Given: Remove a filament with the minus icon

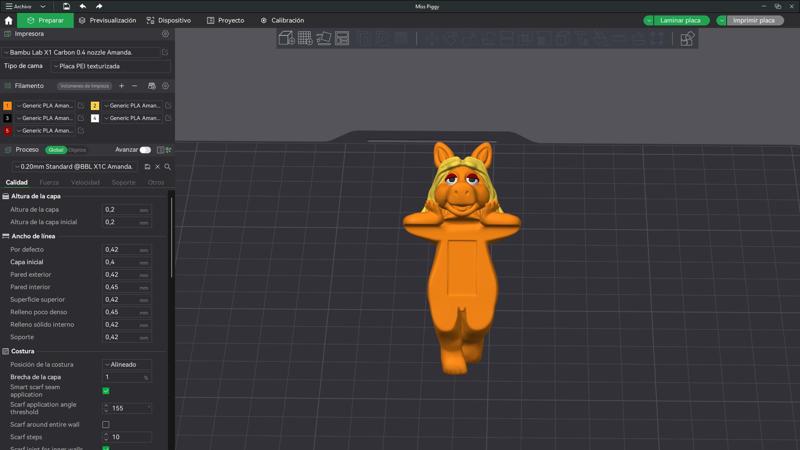Looking at the screenshot, I should (x=135, y=86).
